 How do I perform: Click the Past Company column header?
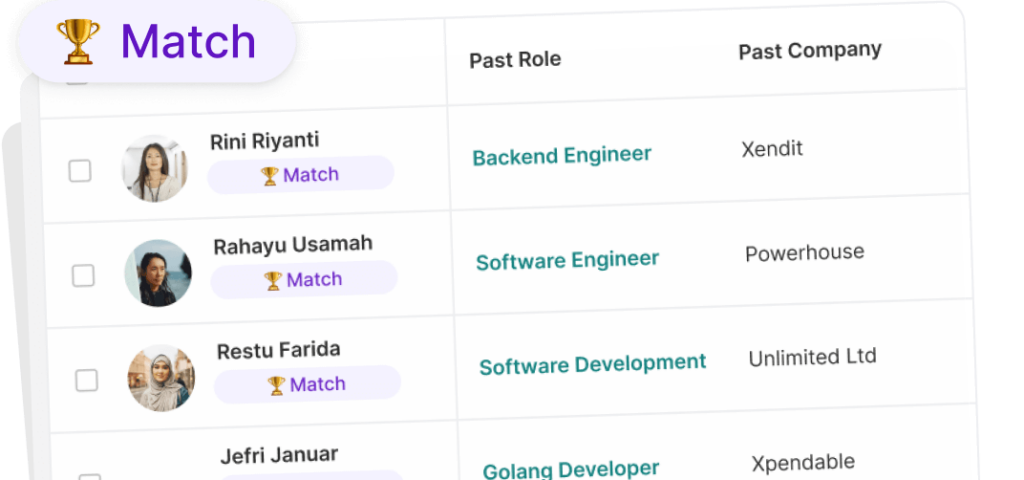tap(810, 50)
